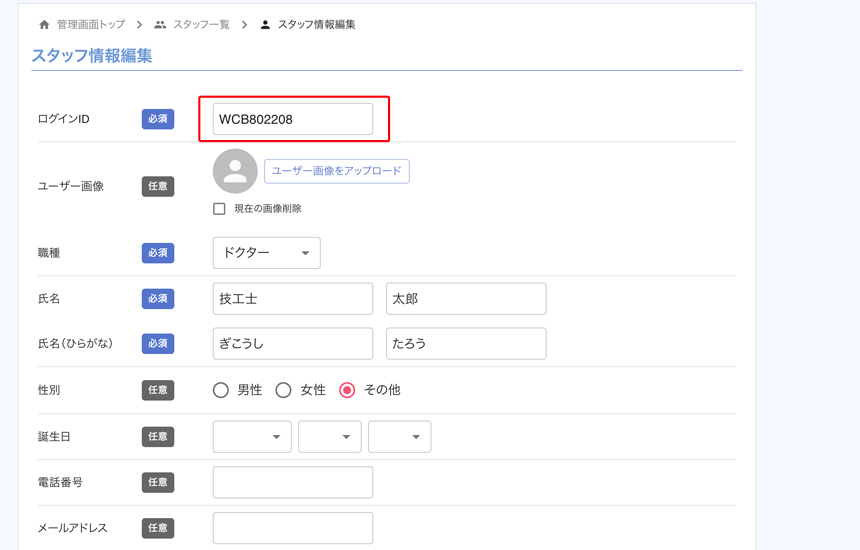Image resolution: width=860 pixels, height=550 pixels.
Task: Click the メールアドレス input field
Action: [x=293, y=528]
